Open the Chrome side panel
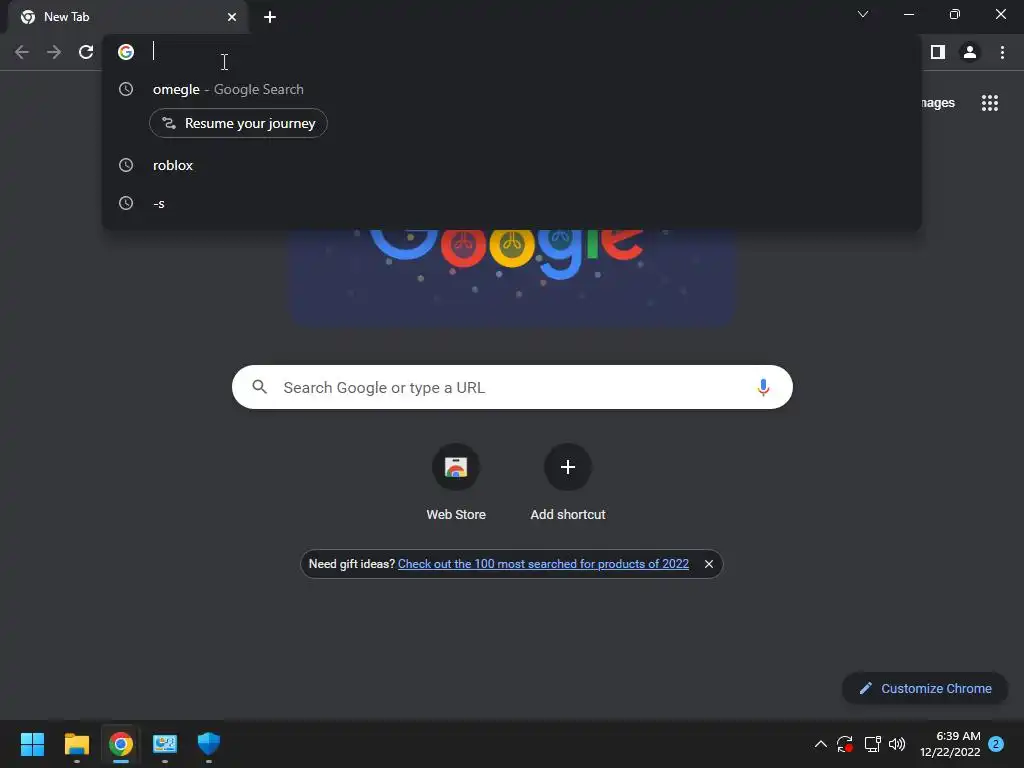The image size is (1024, 768). 938,52
